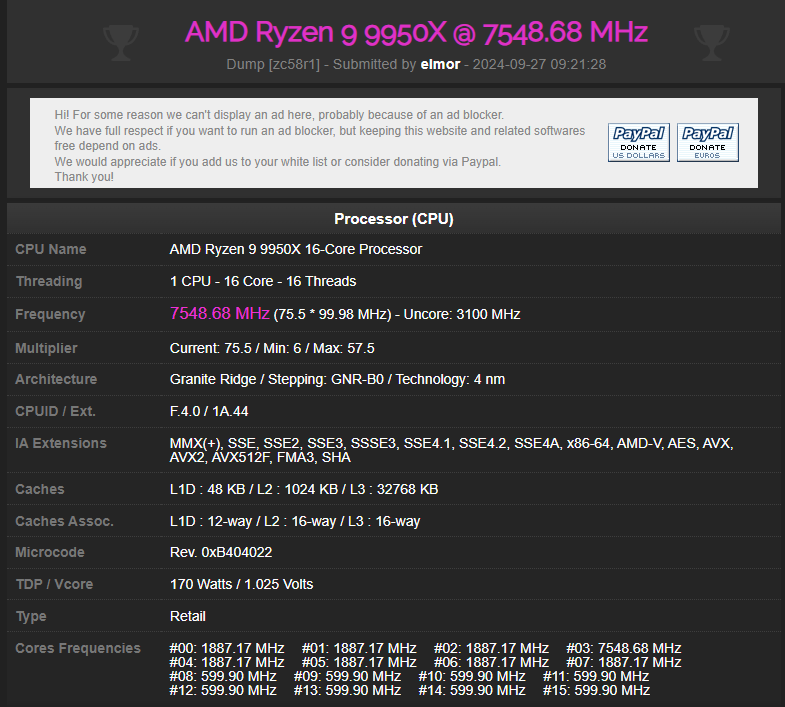Click the AMD Ryzen 9 9950X page title
The height and width of the screenshot is (707, 785).
[x=416, y=32]
